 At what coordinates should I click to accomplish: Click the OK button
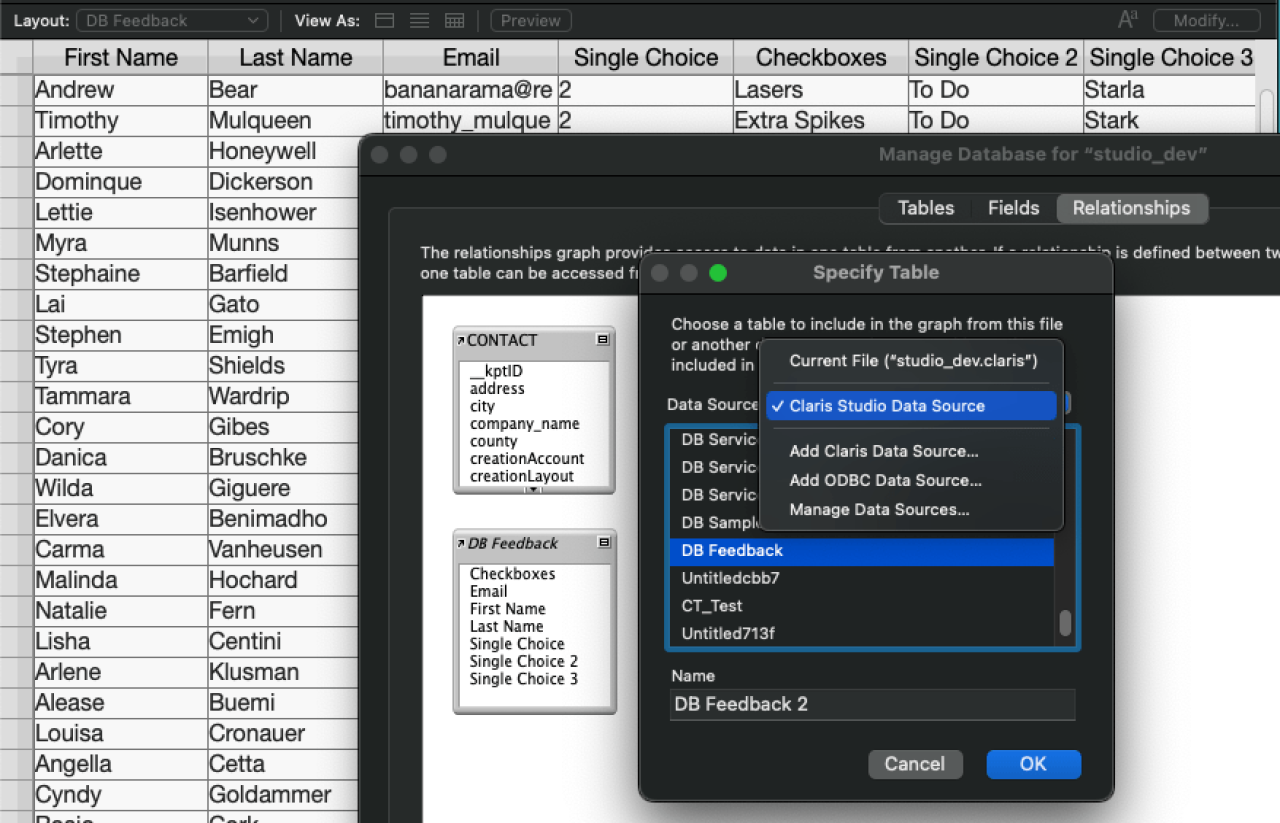pyautogui.click(x=1033, y=764)
